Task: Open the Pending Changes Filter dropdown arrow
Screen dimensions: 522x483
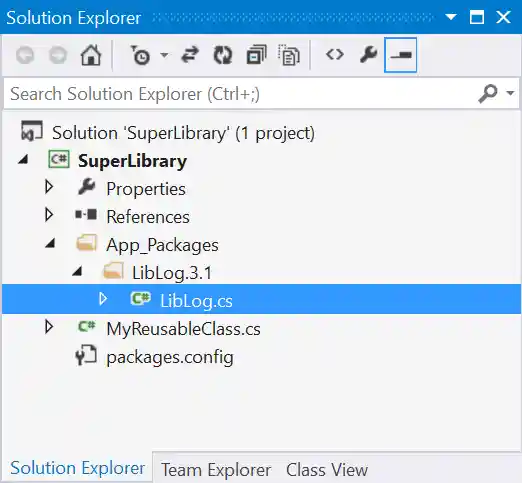Action: click(x=164, y=55)
